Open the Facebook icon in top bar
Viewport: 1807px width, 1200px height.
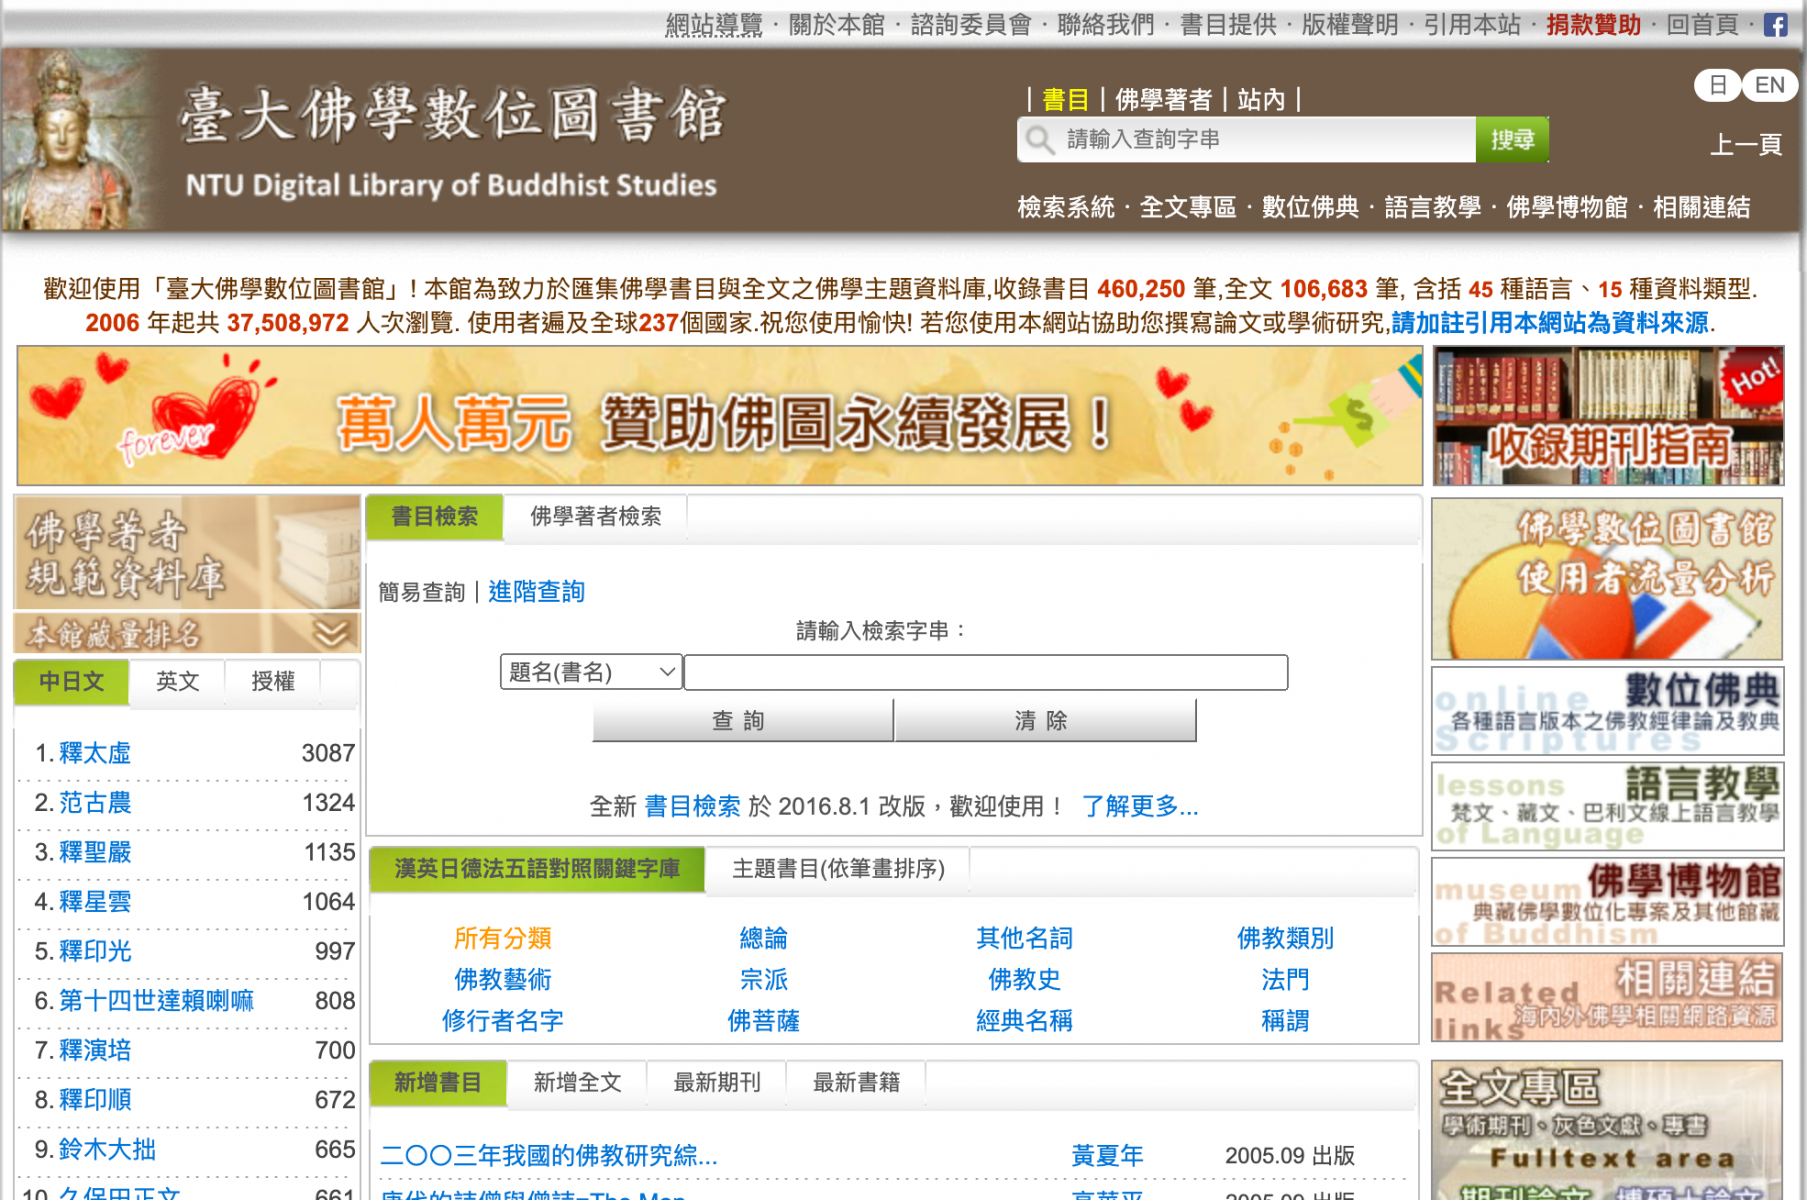(x=1775, y=25)
